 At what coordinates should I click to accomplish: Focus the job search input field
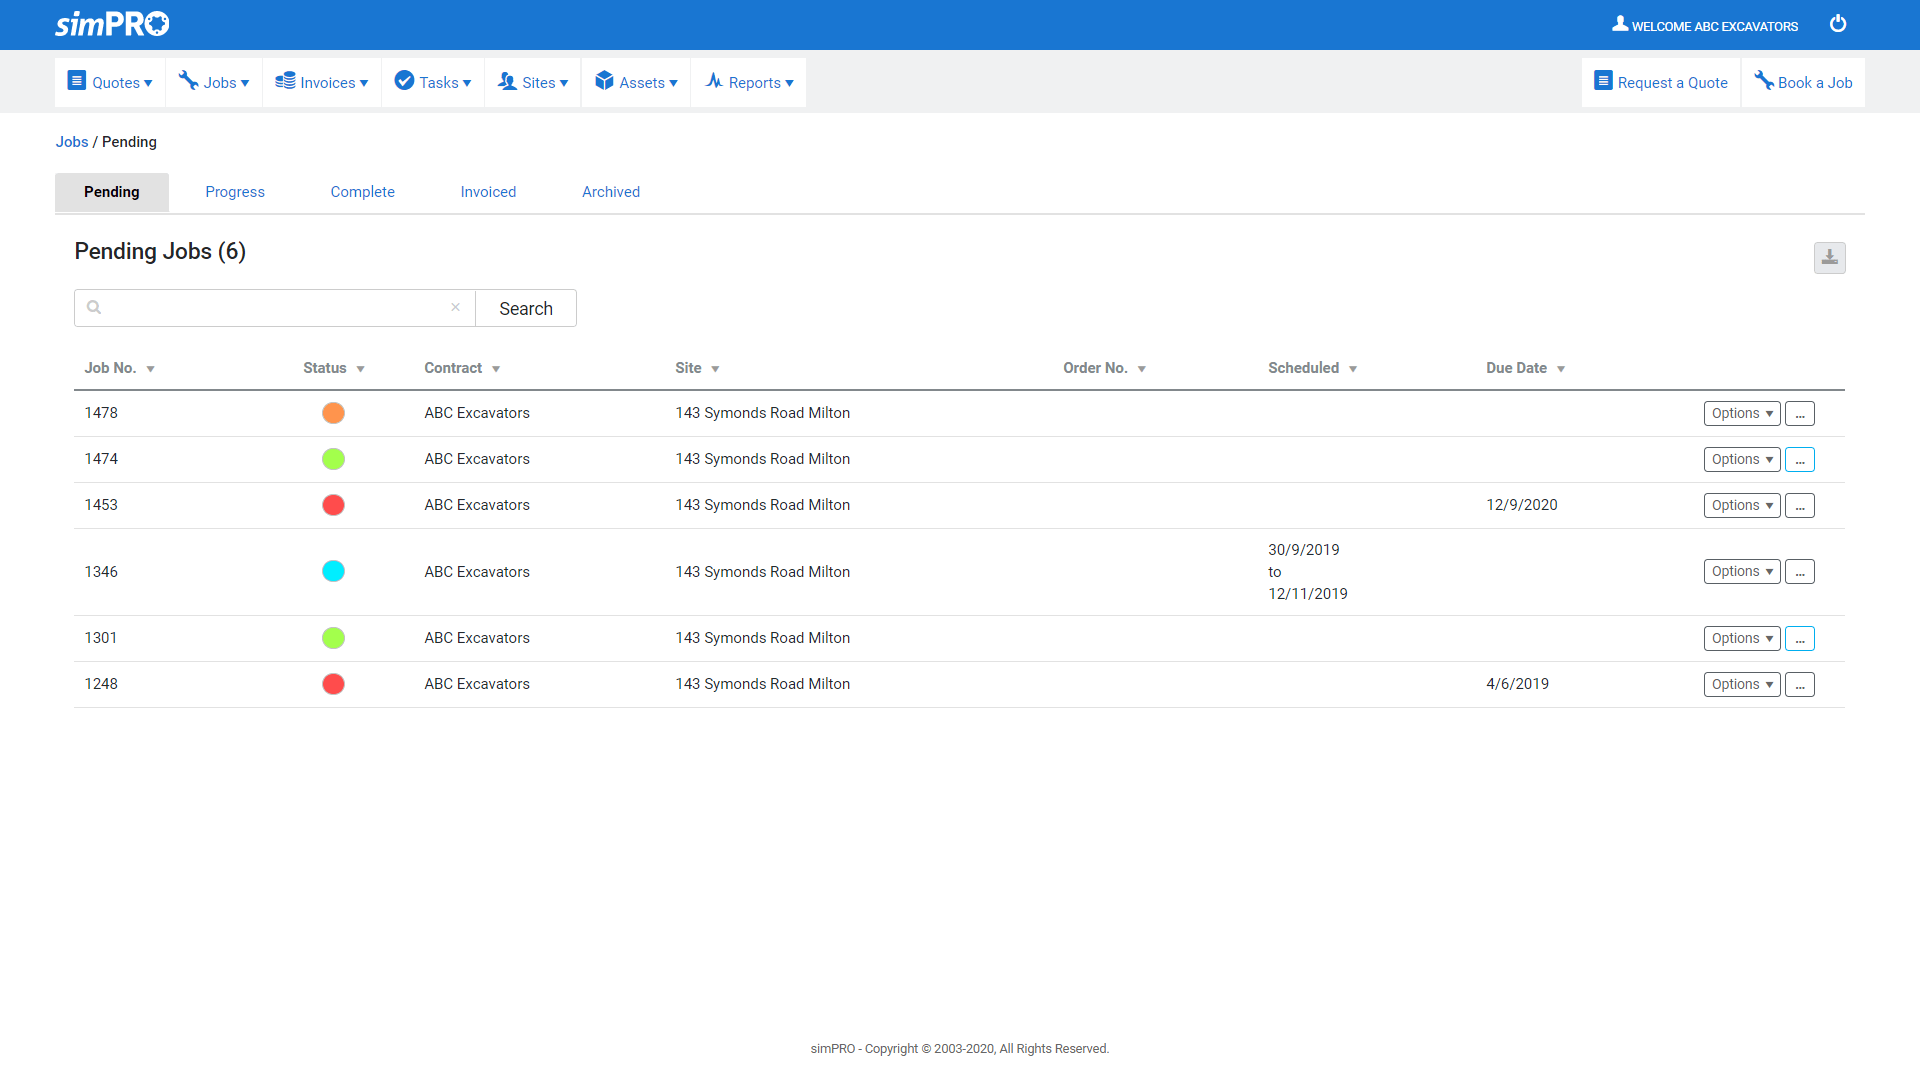[x=275, y=308]
